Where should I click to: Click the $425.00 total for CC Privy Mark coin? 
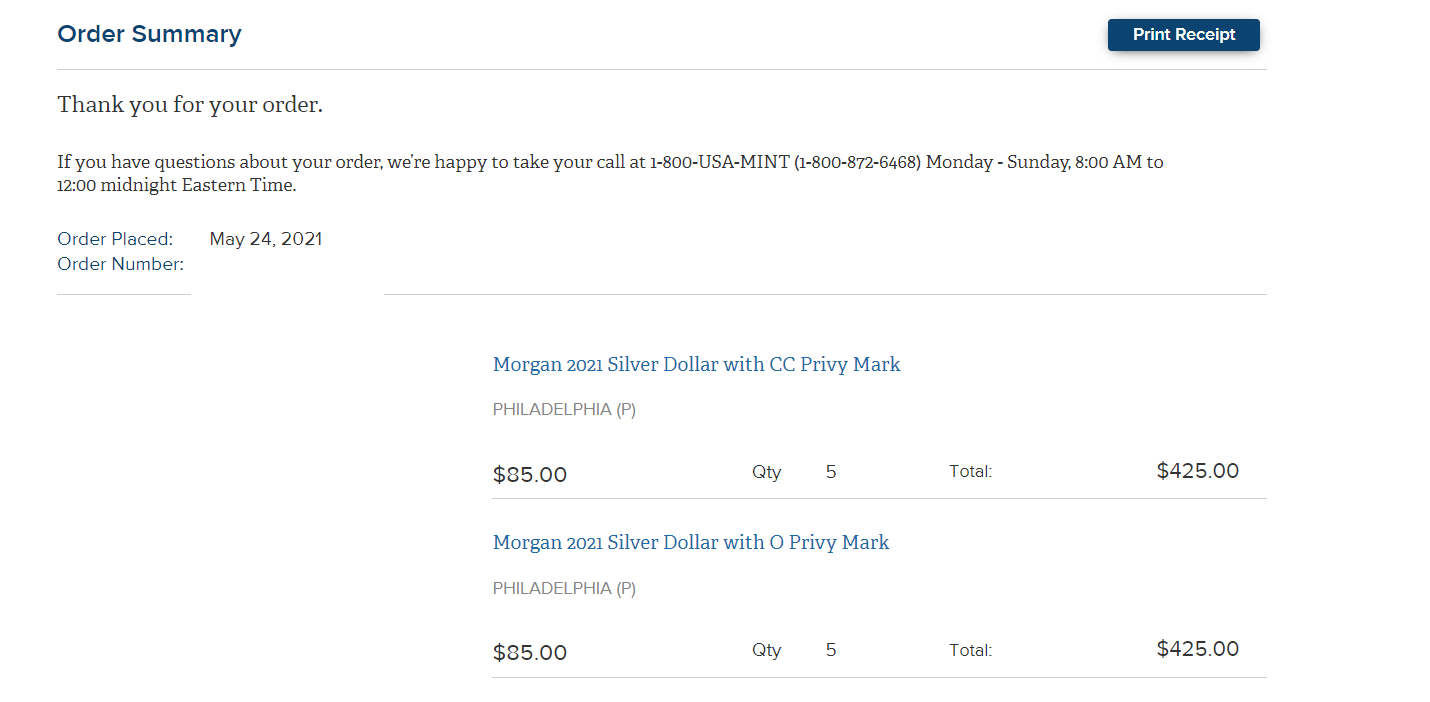tap(1198, 471)
